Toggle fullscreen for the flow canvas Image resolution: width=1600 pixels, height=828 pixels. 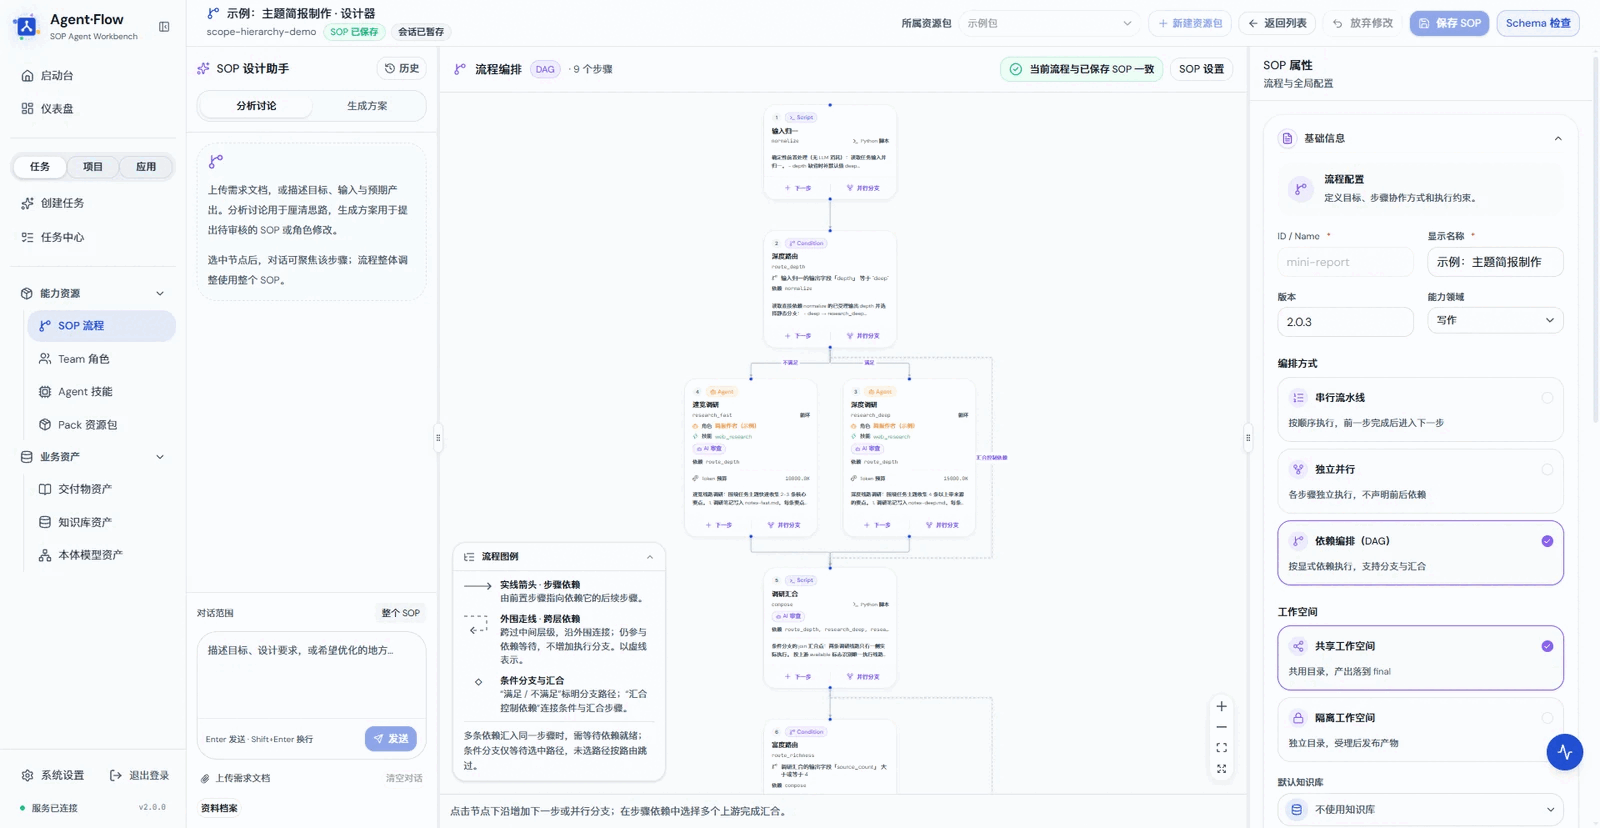[1221, 769]
